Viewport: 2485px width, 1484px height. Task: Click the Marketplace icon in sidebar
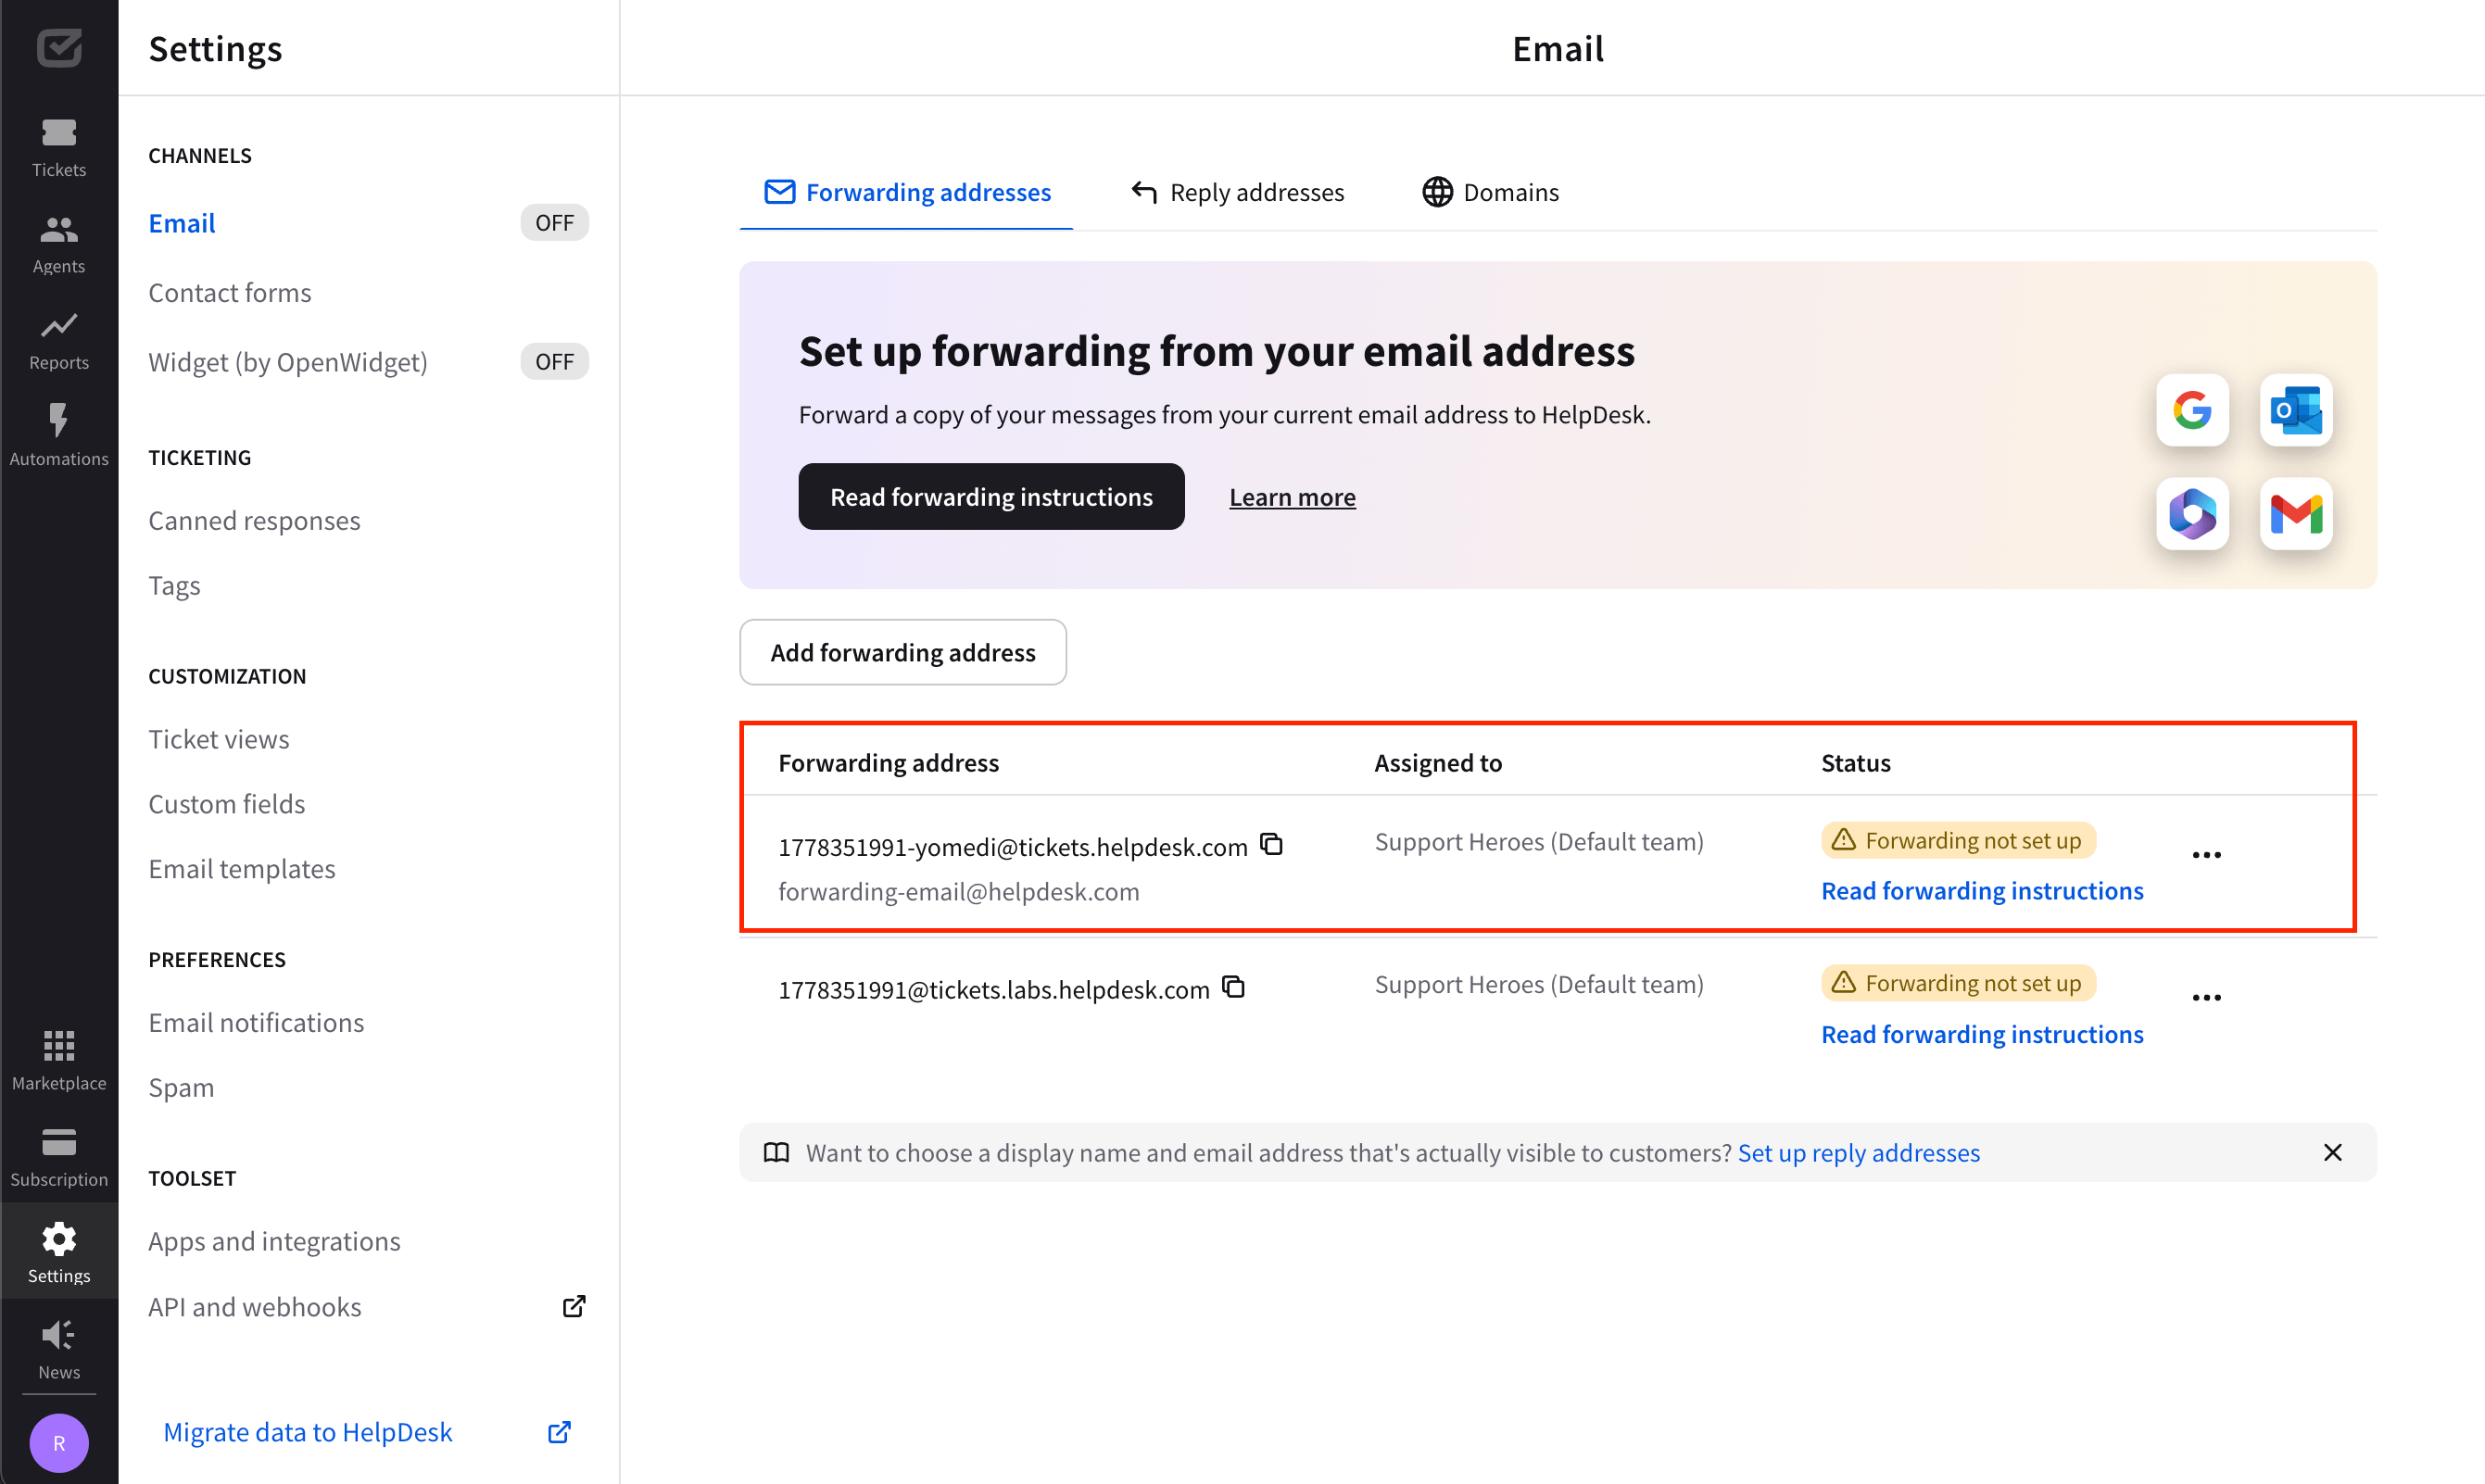pos(57,1044)
